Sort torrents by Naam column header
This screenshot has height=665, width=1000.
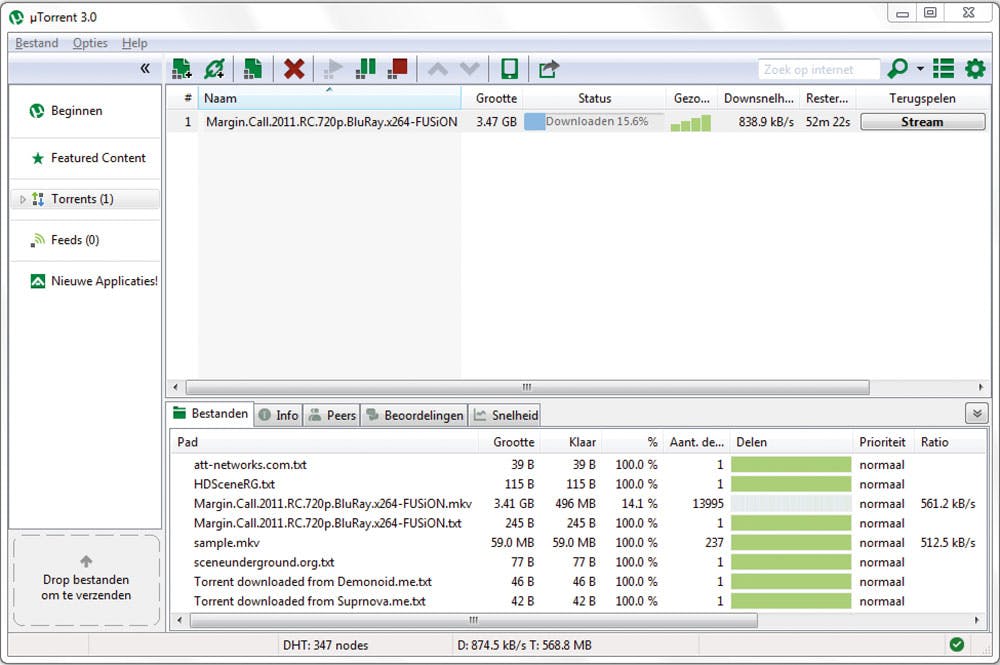pos(329,98)
